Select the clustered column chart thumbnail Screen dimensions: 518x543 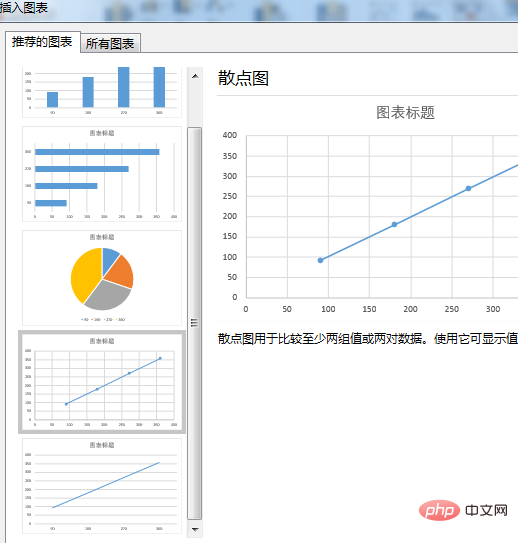[102, 92]
